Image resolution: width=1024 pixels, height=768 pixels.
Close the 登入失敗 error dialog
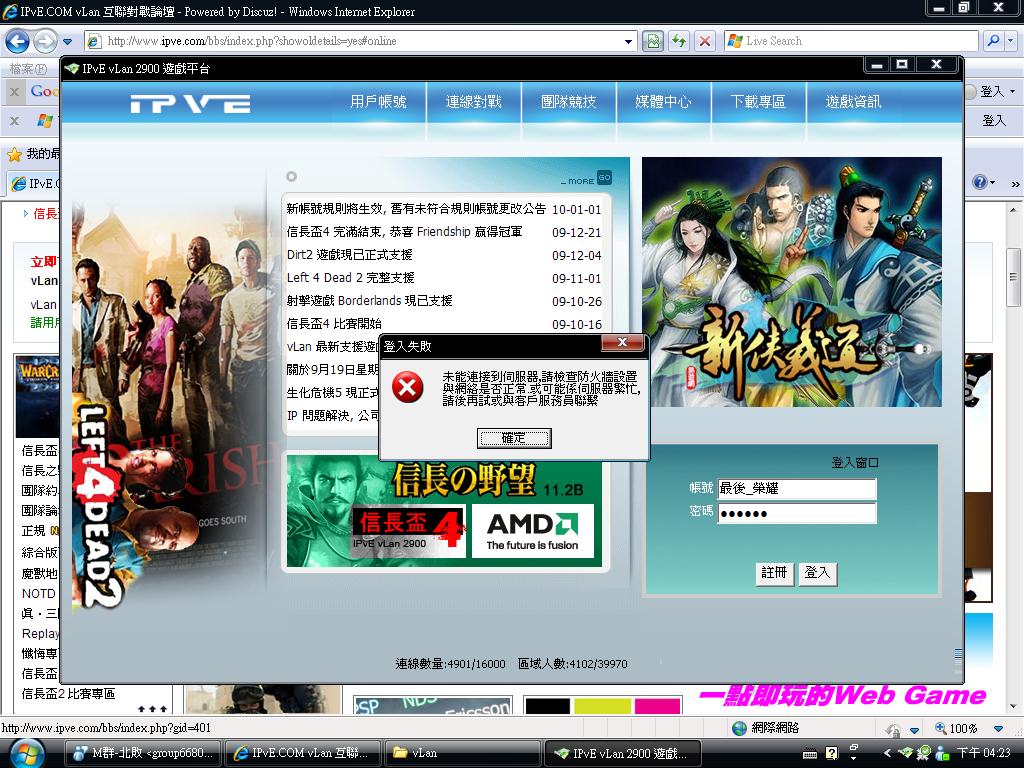[x=622, y=342]
